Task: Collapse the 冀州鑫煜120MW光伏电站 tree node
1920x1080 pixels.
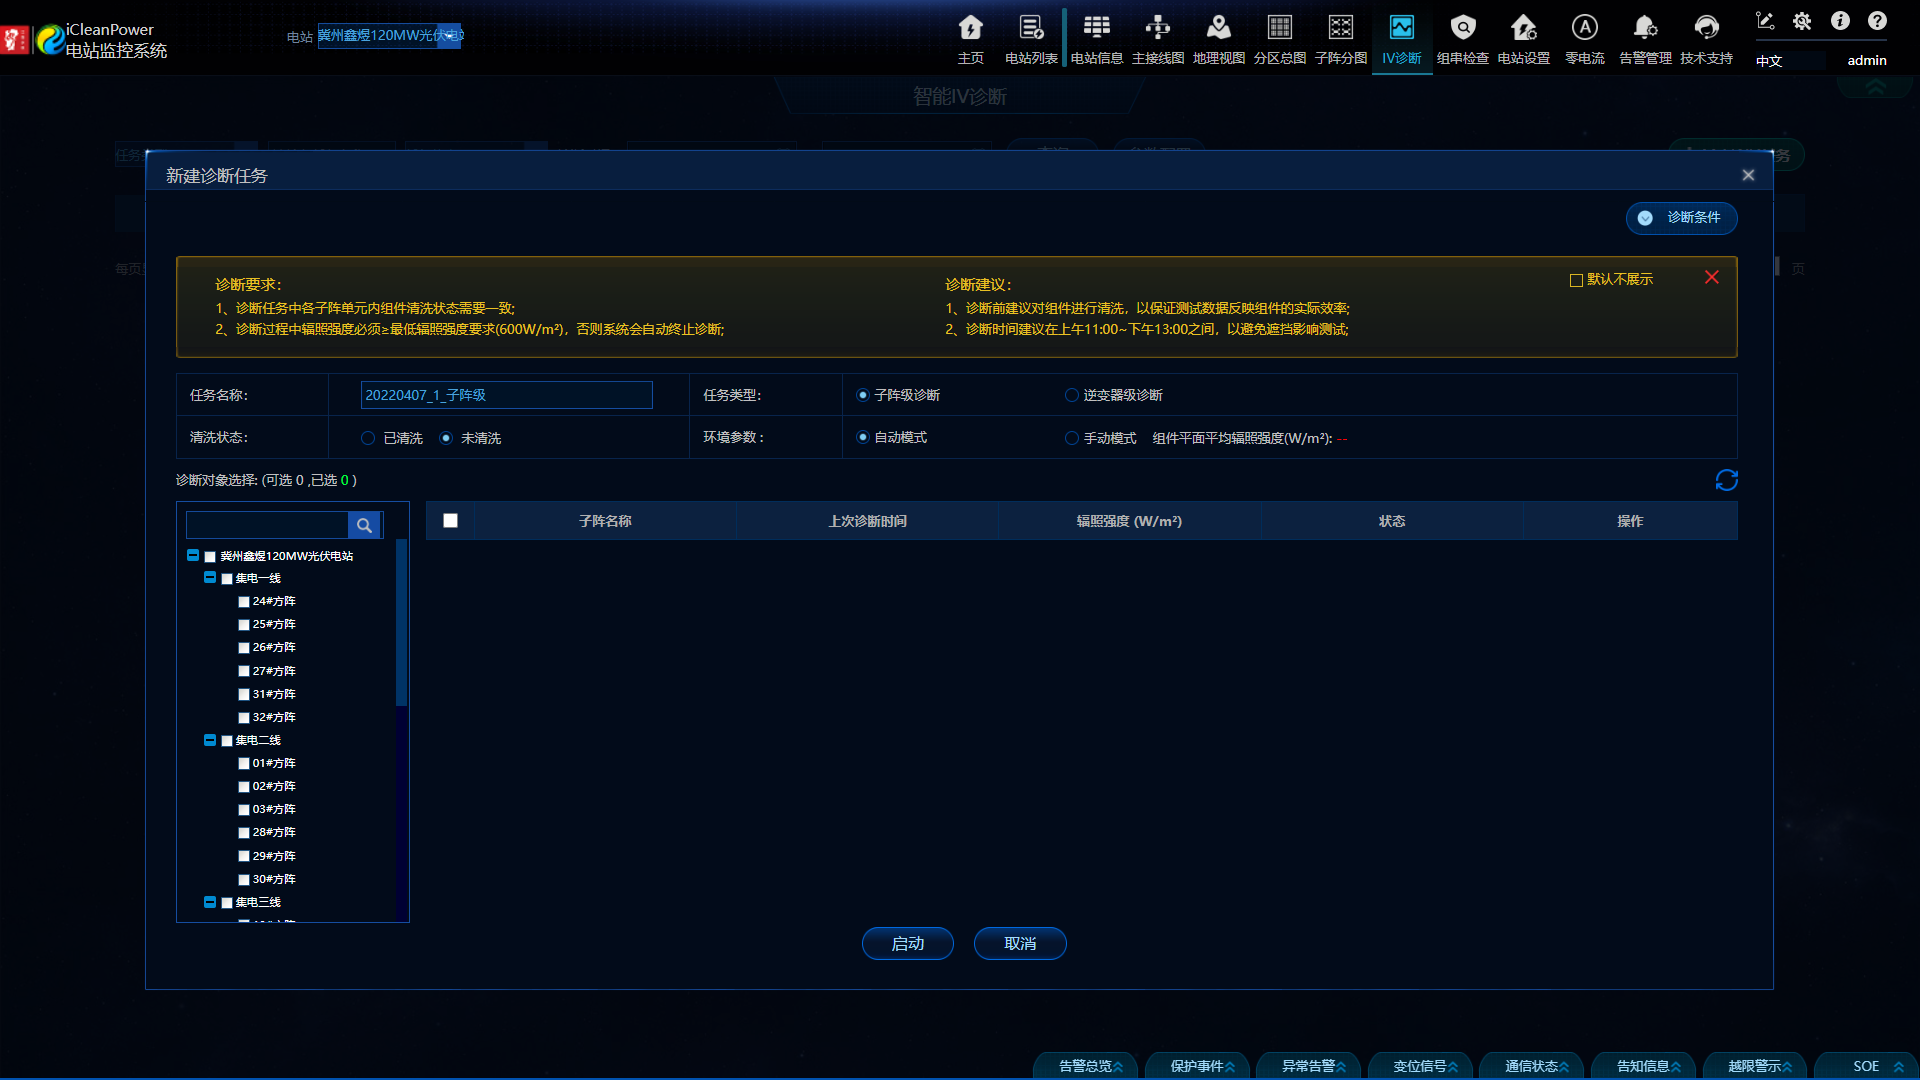Action: 193,555
